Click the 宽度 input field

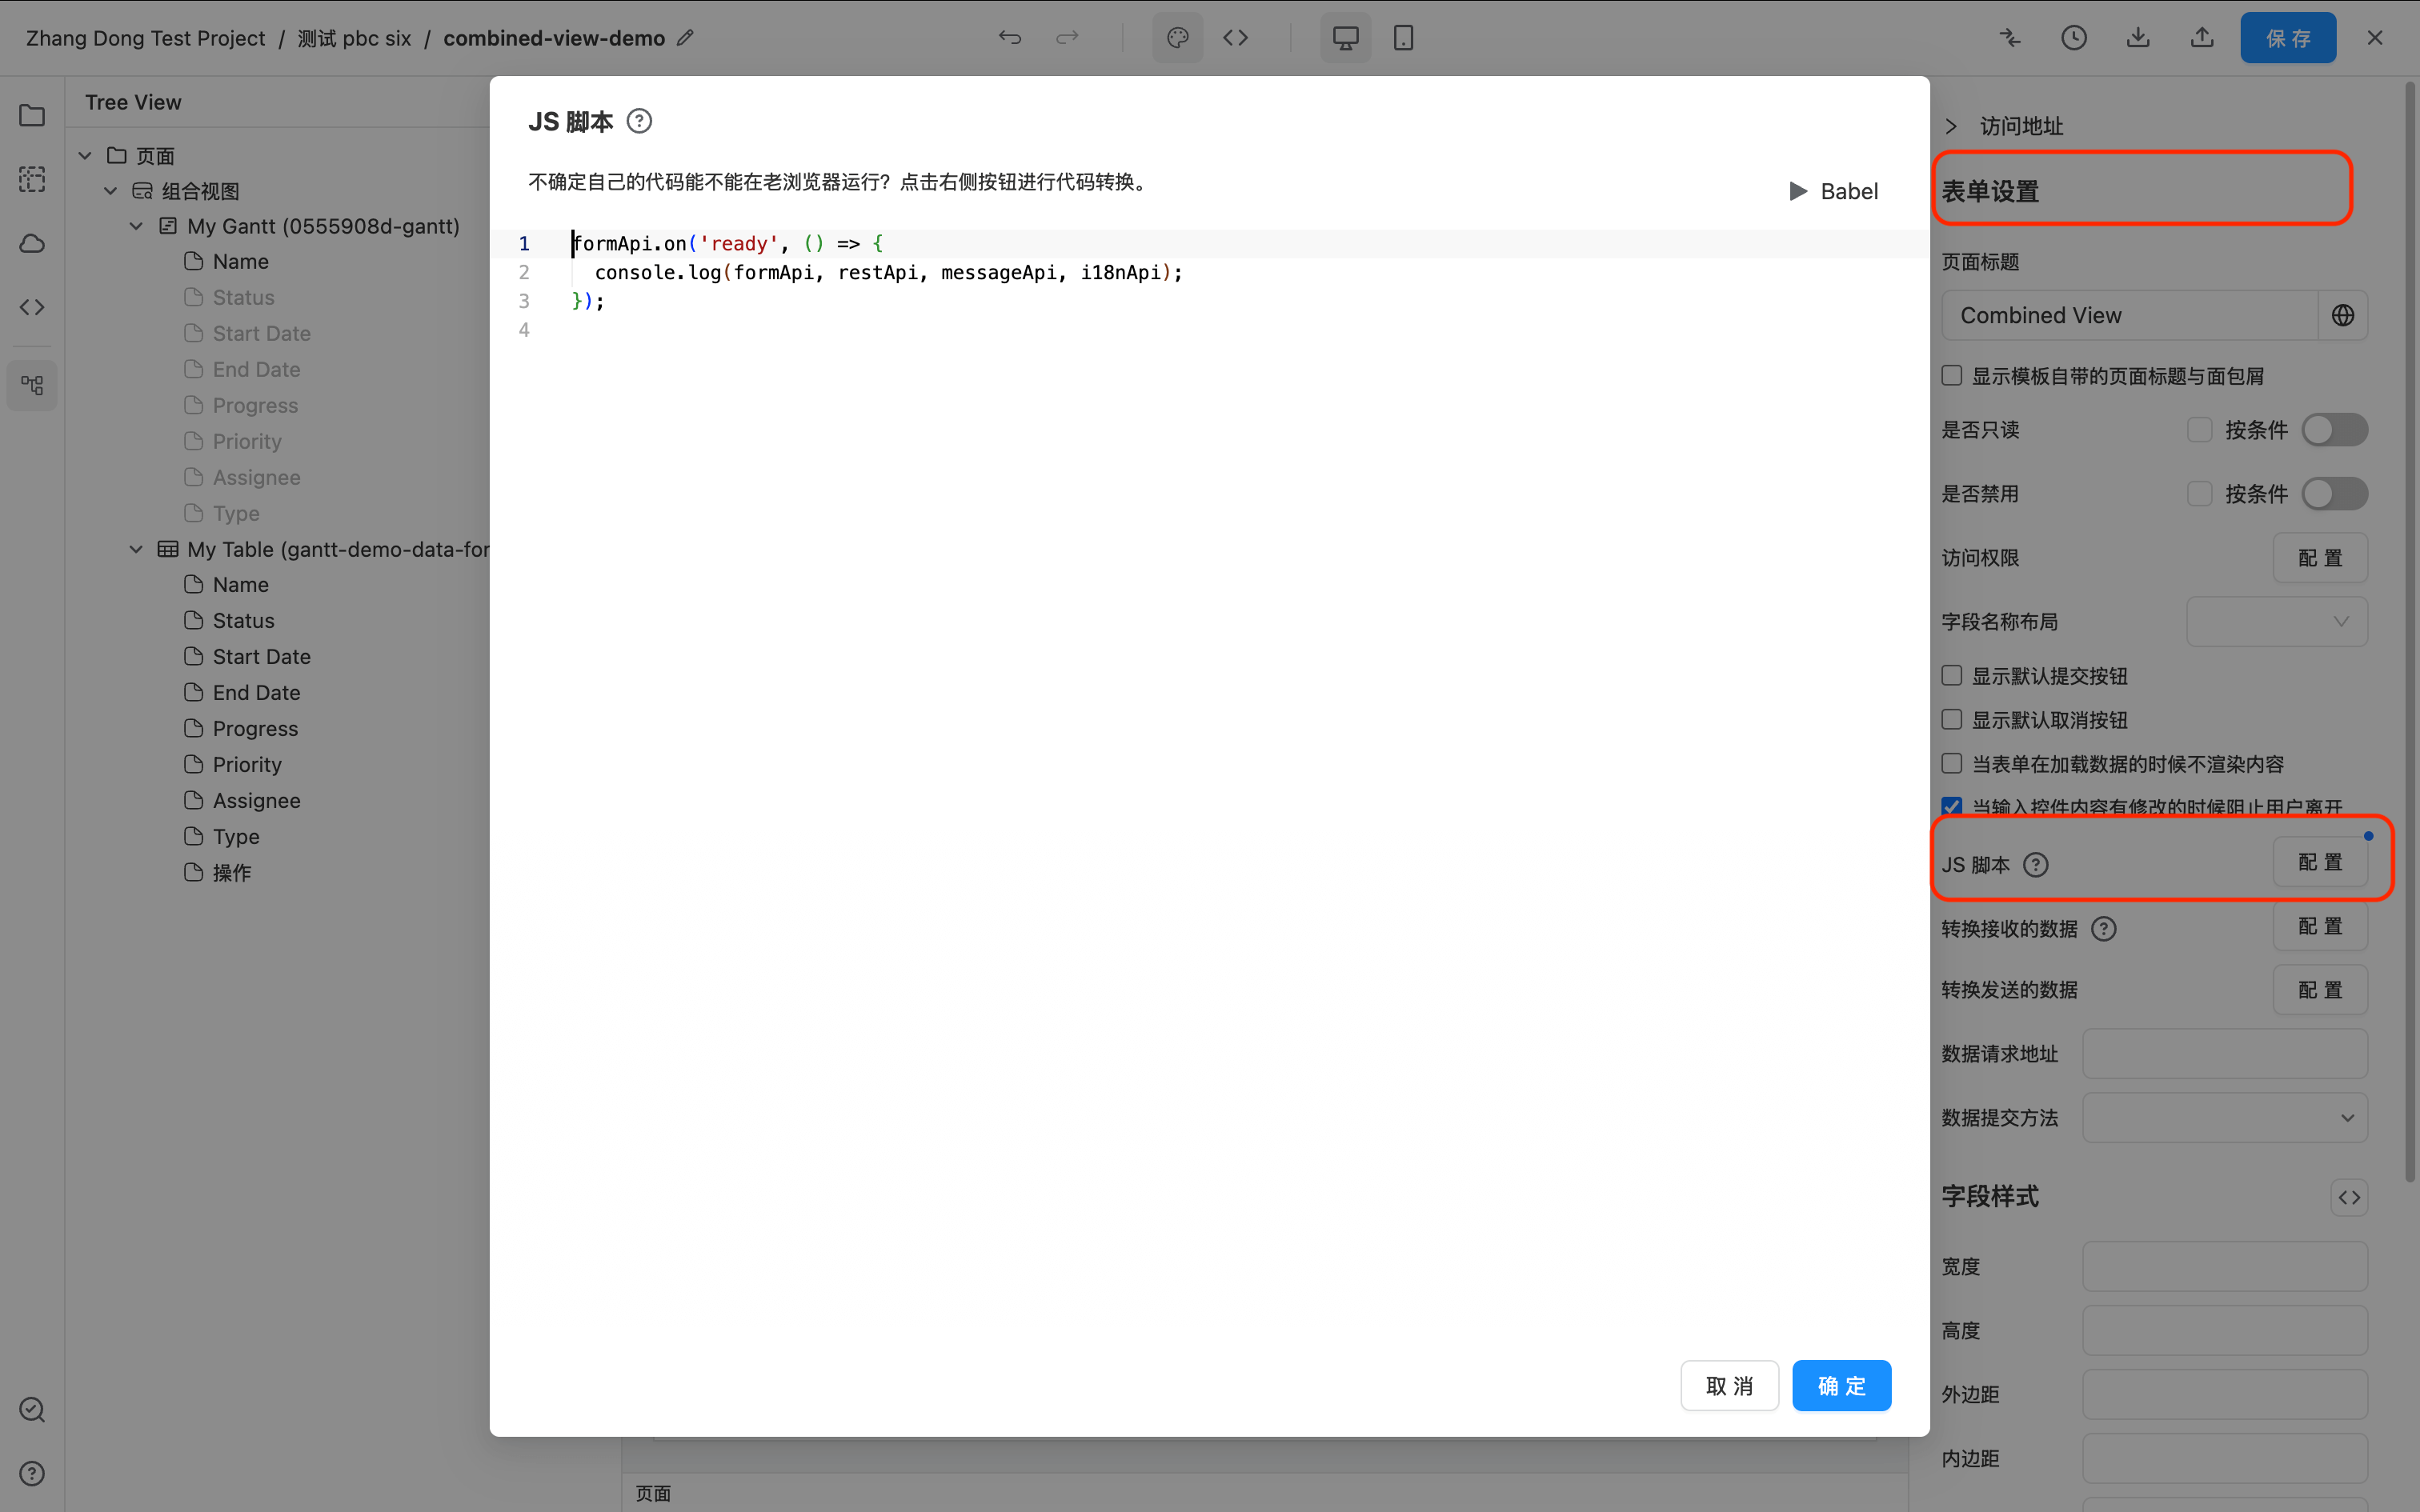click(x=2225, y=1267)
